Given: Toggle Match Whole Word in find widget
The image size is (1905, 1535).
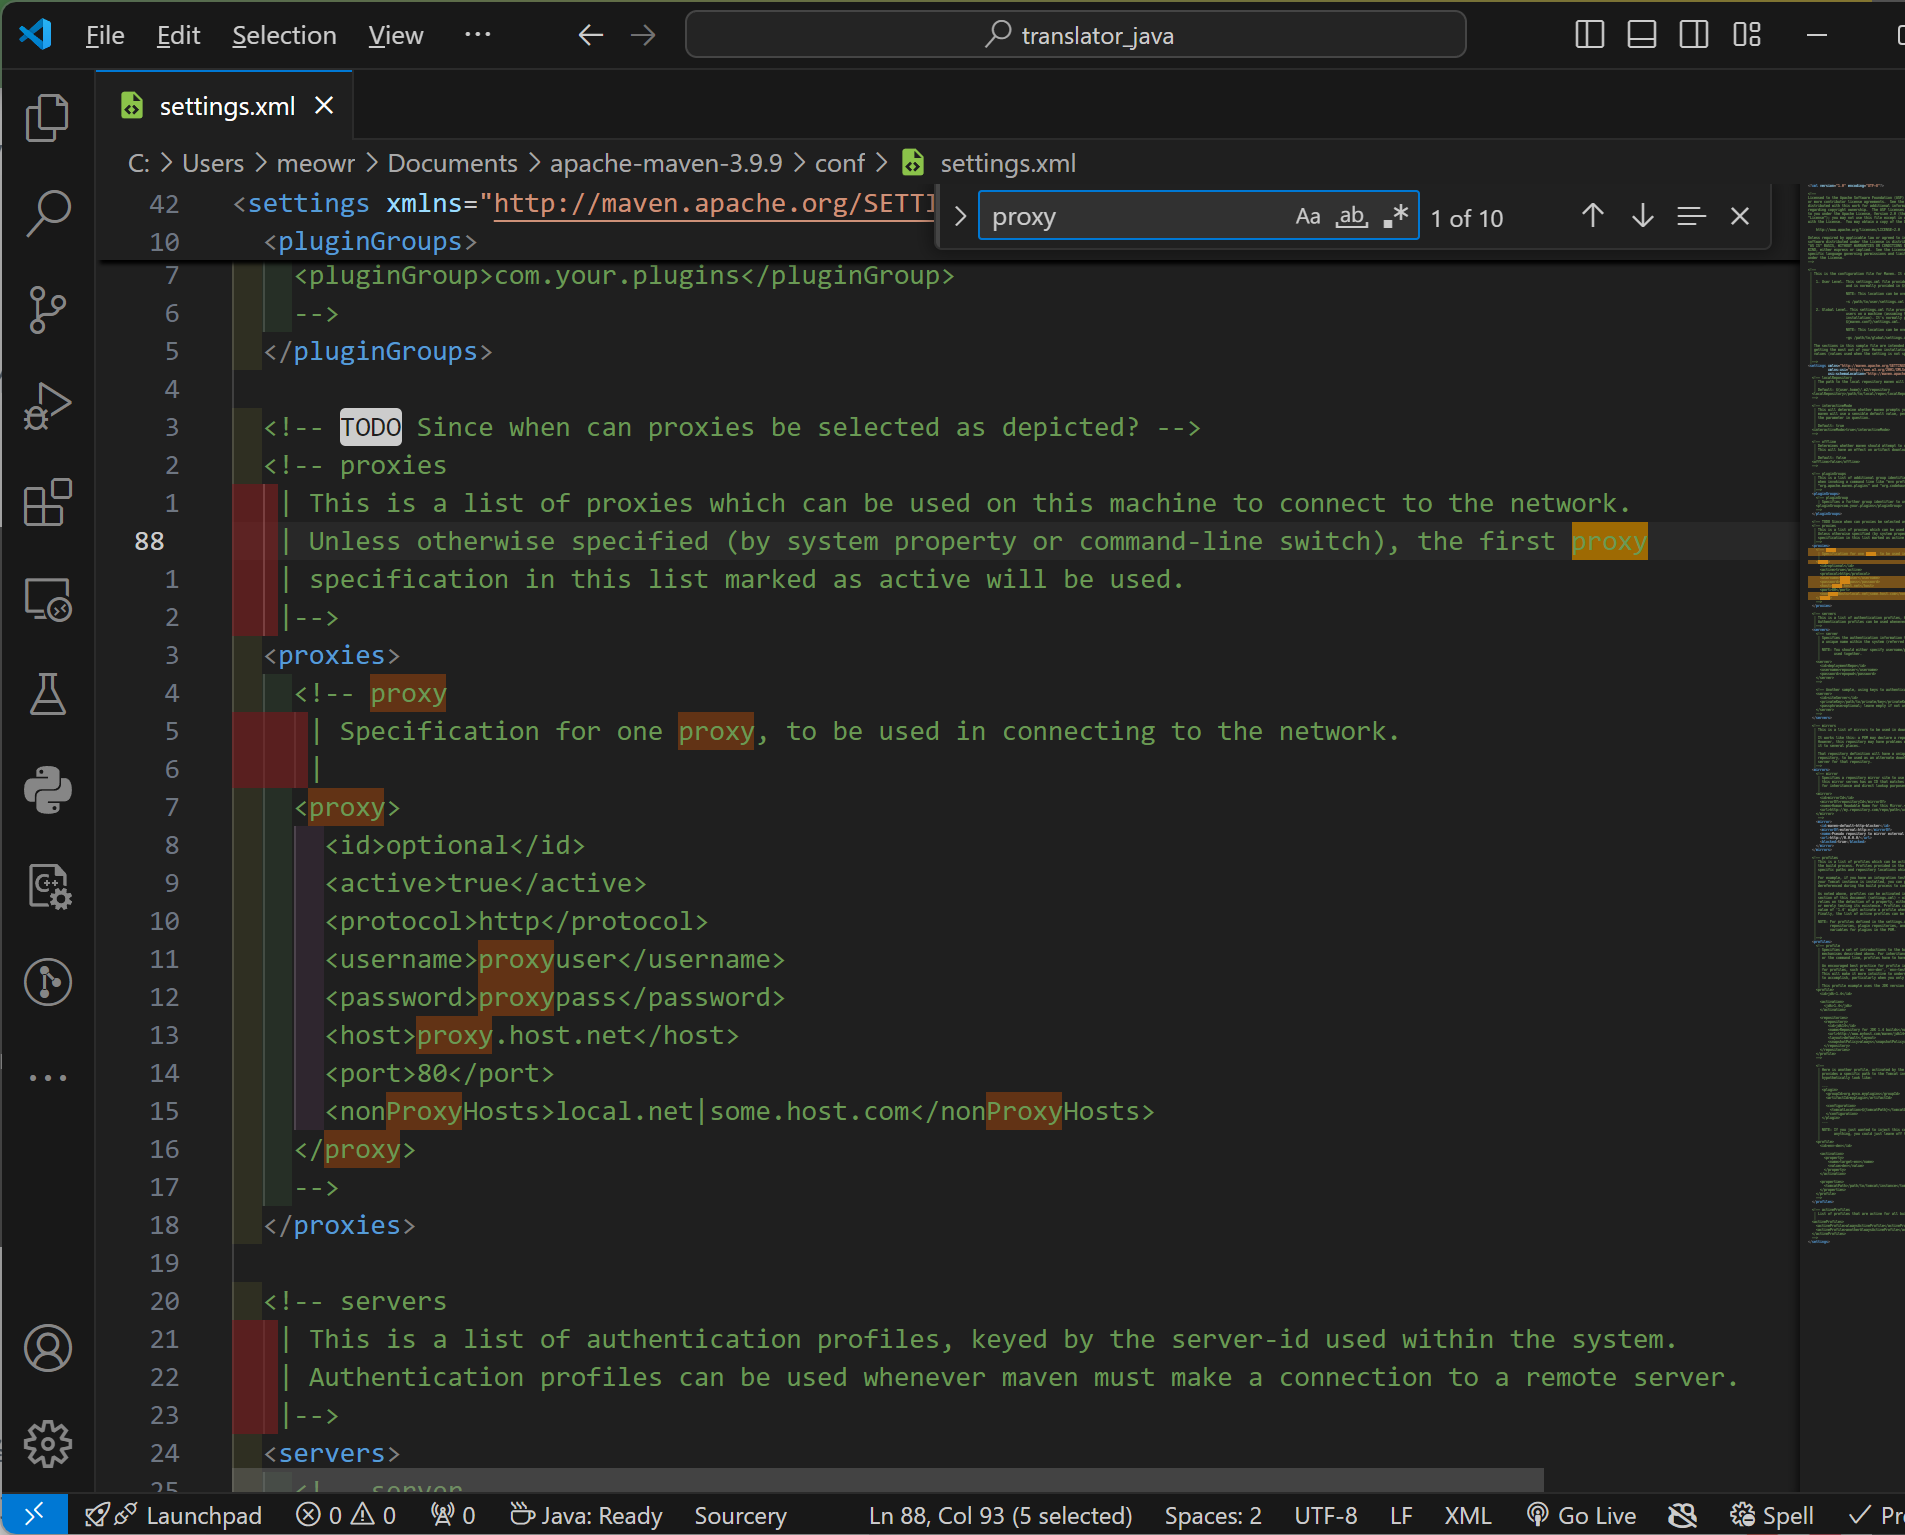Looking at the screenshot, I should click(x=1352, y=217).
